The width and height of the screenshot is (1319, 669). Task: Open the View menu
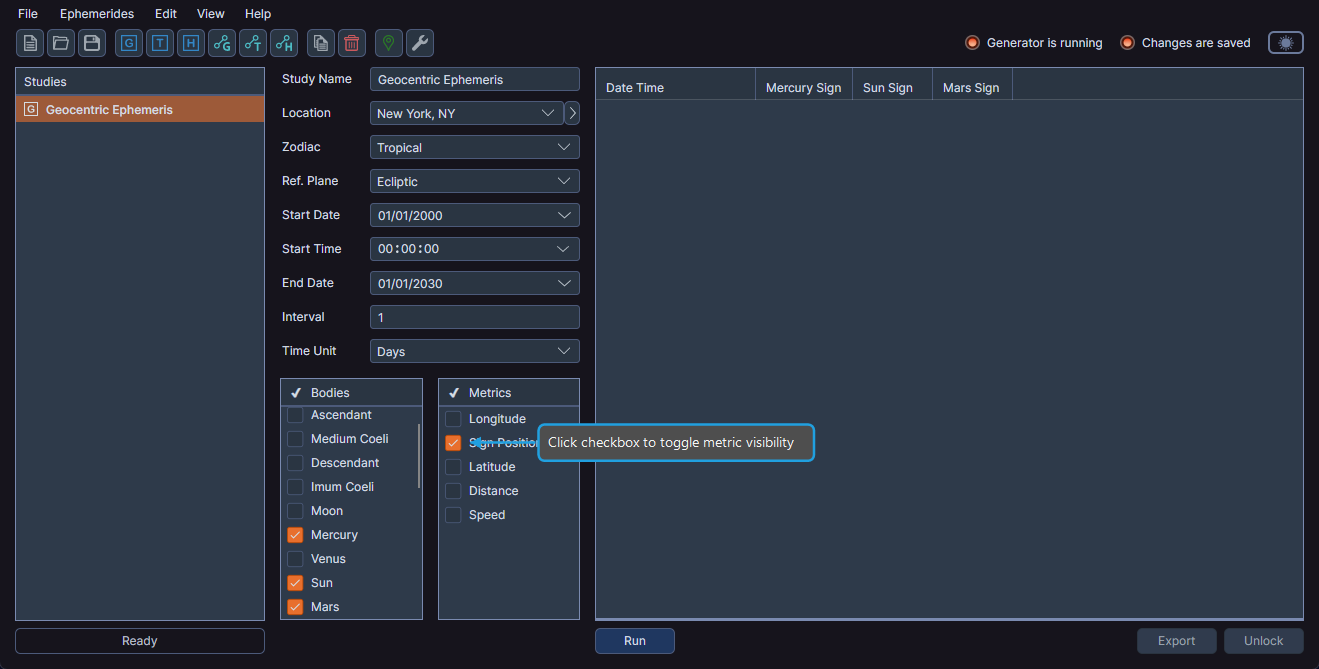coord(210,13)
